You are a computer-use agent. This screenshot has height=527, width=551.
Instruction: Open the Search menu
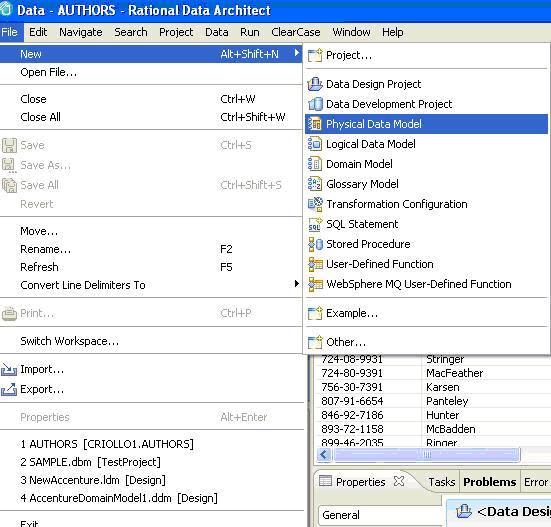(131, 32)
